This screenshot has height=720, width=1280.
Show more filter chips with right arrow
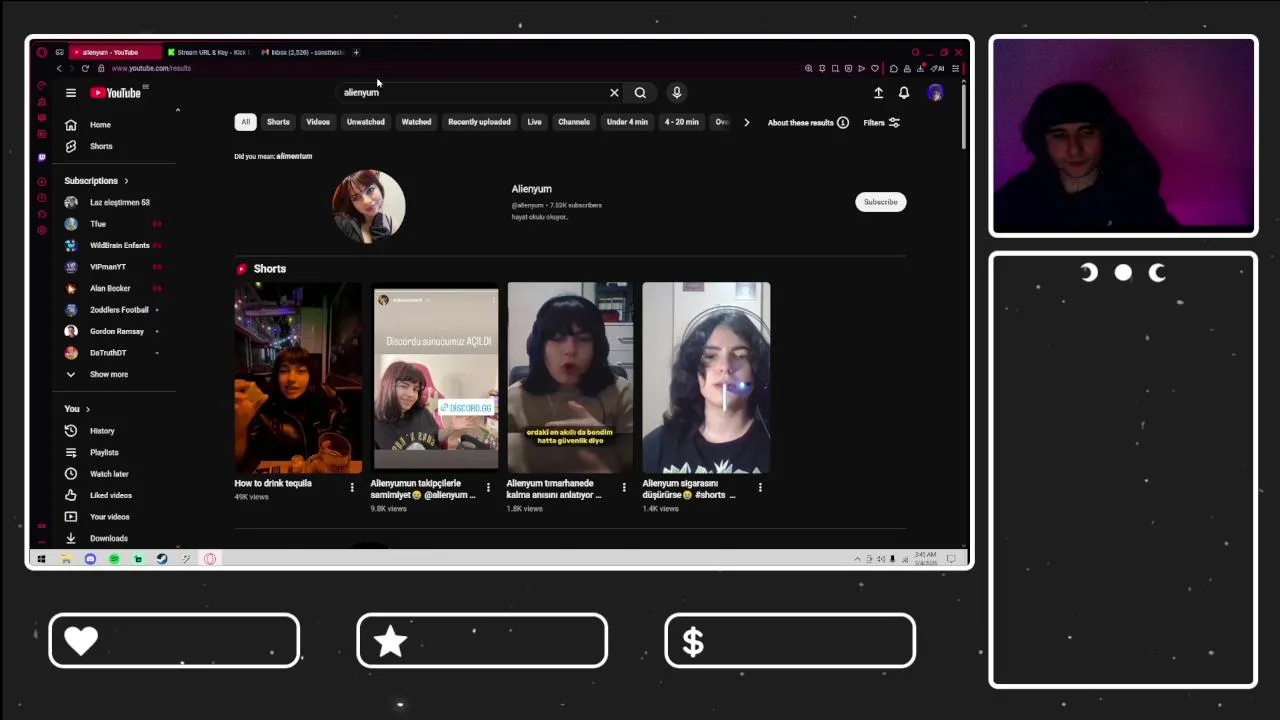tap(746, 122)
